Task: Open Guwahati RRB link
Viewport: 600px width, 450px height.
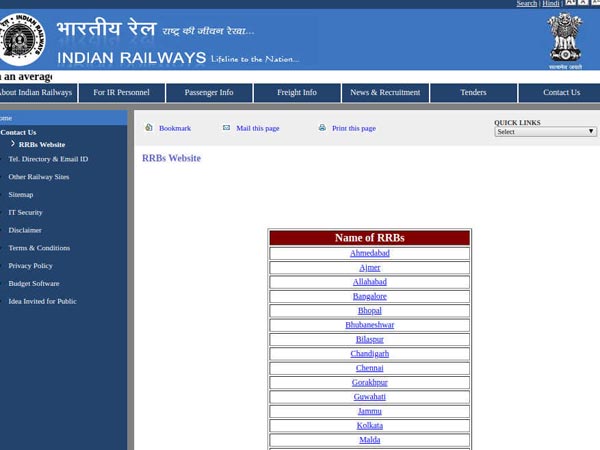Action: pyautogui.click(x=370, y=397)
